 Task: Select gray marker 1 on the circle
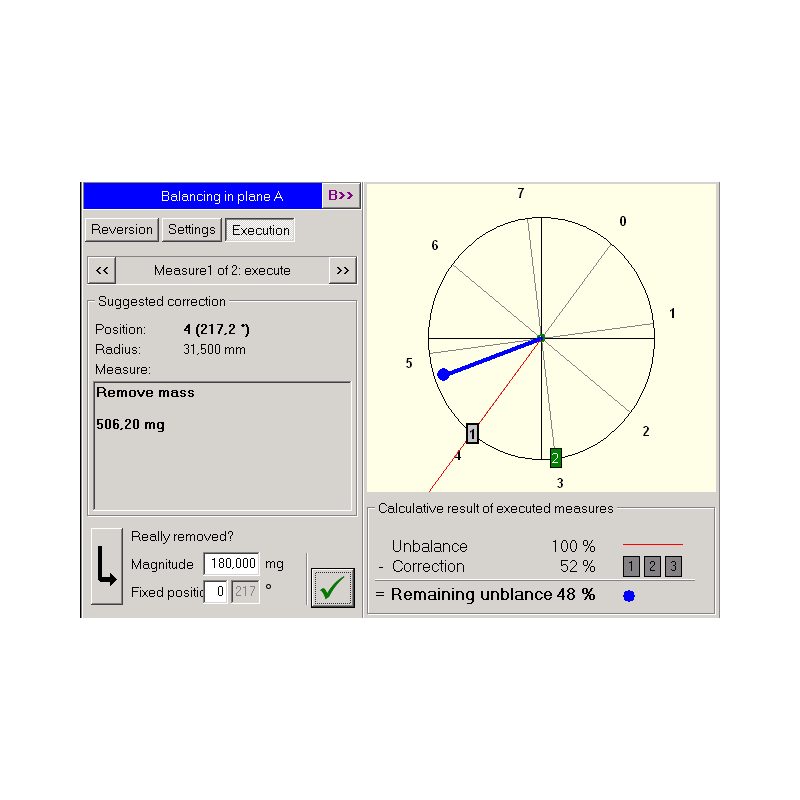(x=472, y=433)
